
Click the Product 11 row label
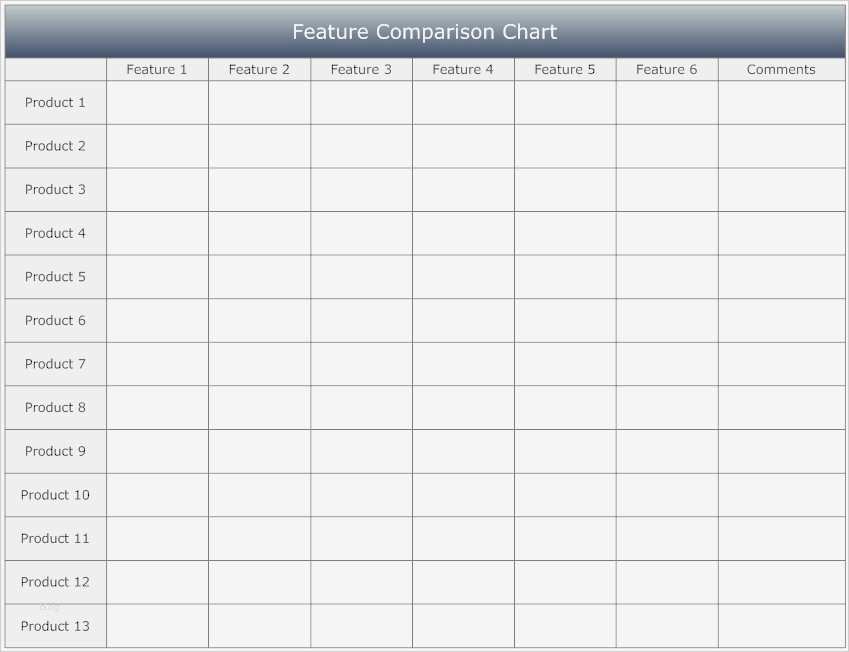point(55,538)
